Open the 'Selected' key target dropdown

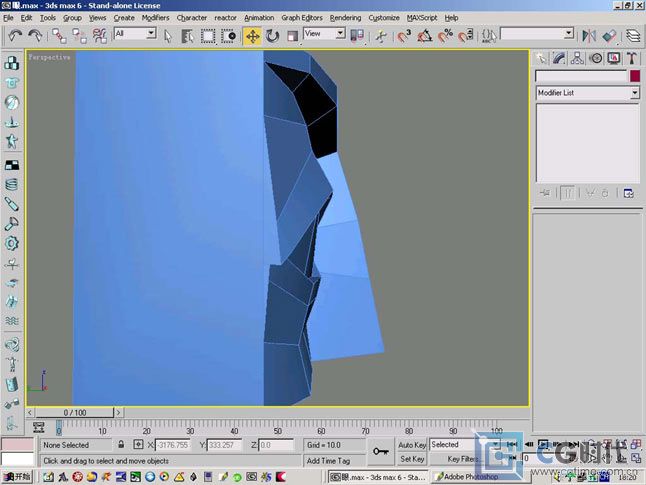[x=495, y=445]
